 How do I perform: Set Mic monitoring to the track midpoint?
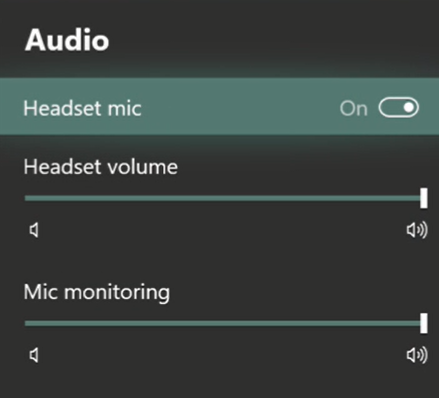click(x=224, y=323)
